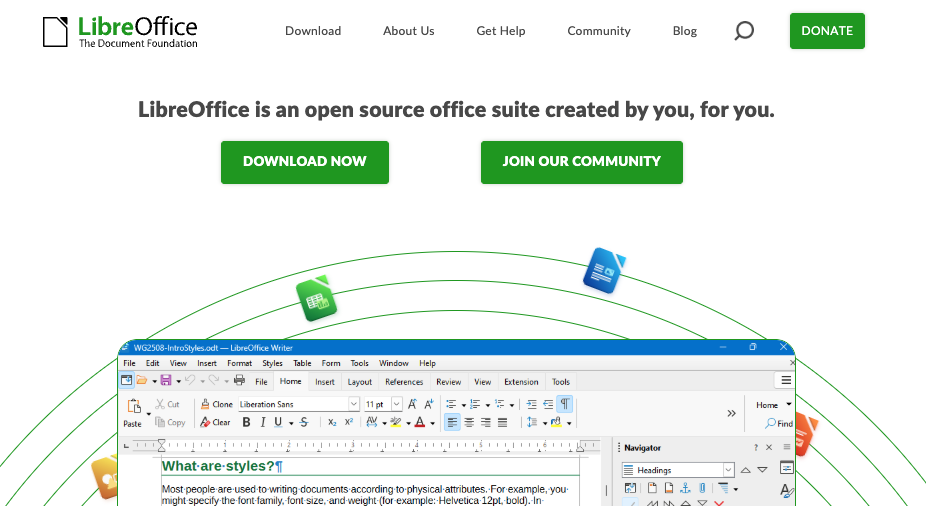Open the Format menu in Writer
This screenshot has height=506, width=926.
coord(239,363)
